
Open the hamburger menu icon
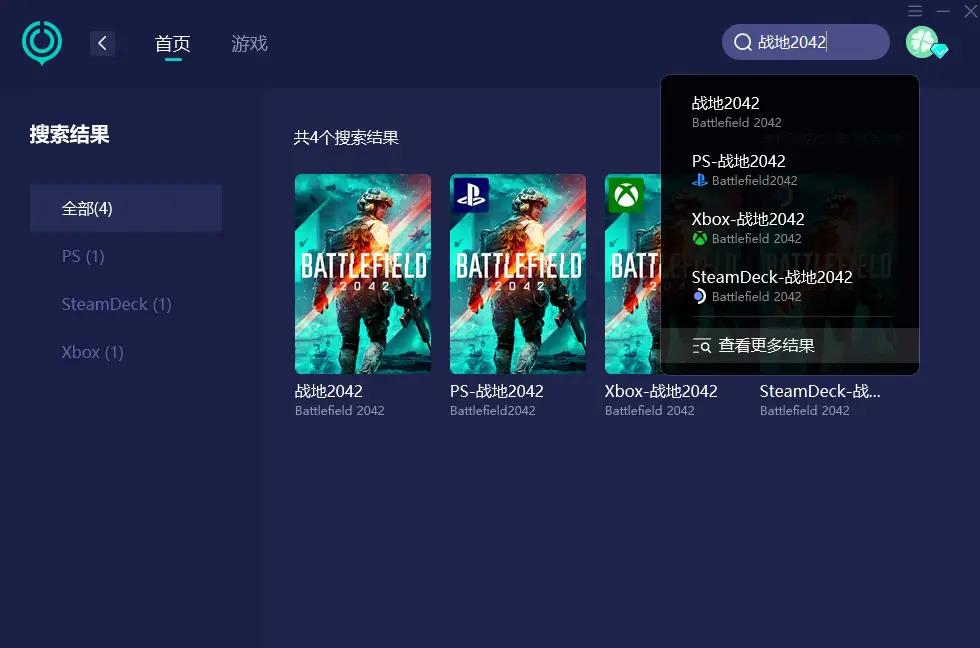[915, 11]
